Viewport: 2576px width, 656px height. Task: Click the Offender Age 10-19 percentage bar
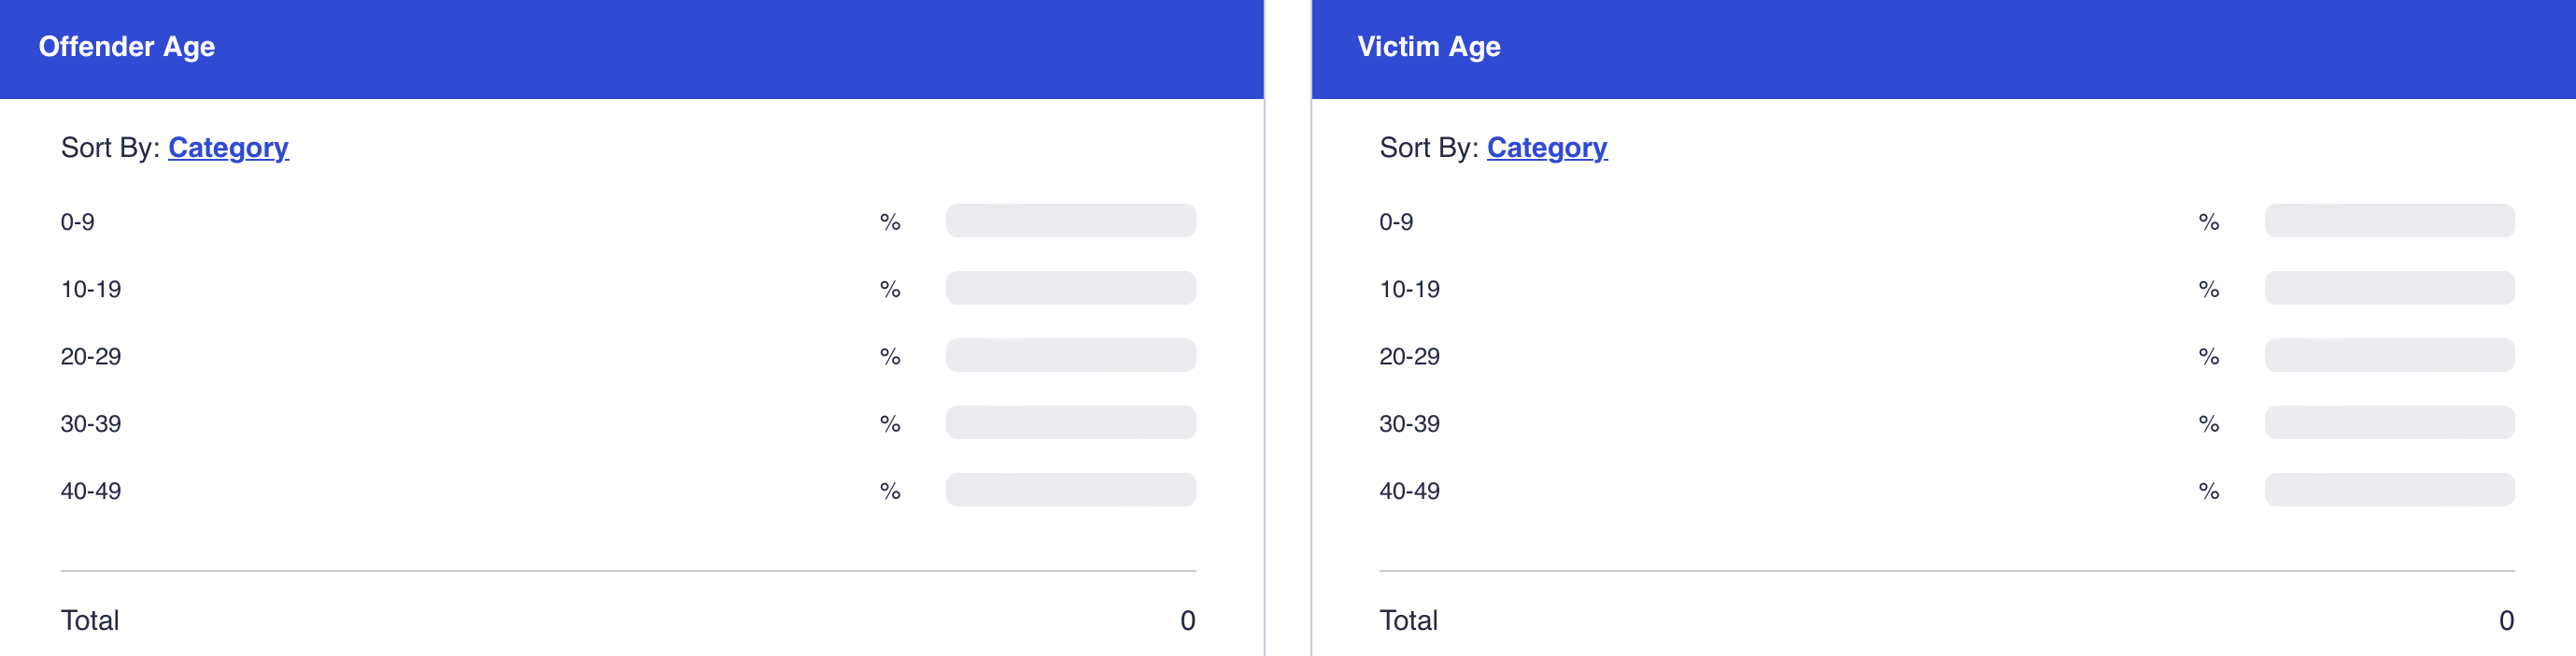[1070, 288]
